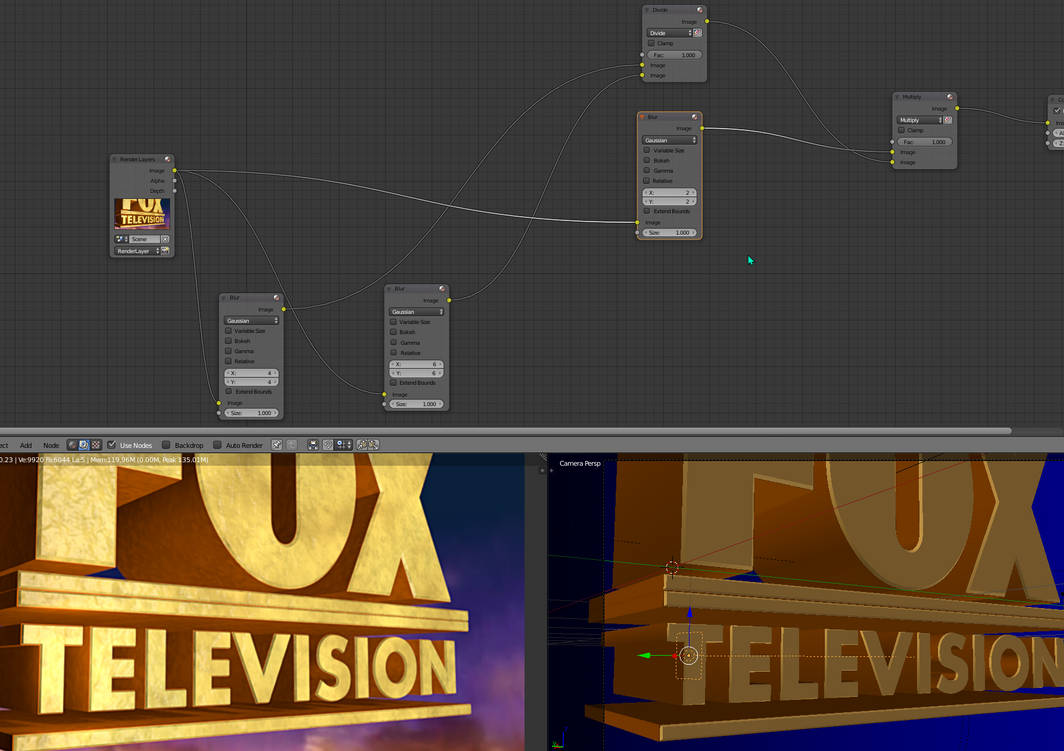The height and width of the screenshot is (751, 1064).
Task: Click the green axis arrow of the transform manipulator
Action: pyautogui.click(x=645, y=656)
